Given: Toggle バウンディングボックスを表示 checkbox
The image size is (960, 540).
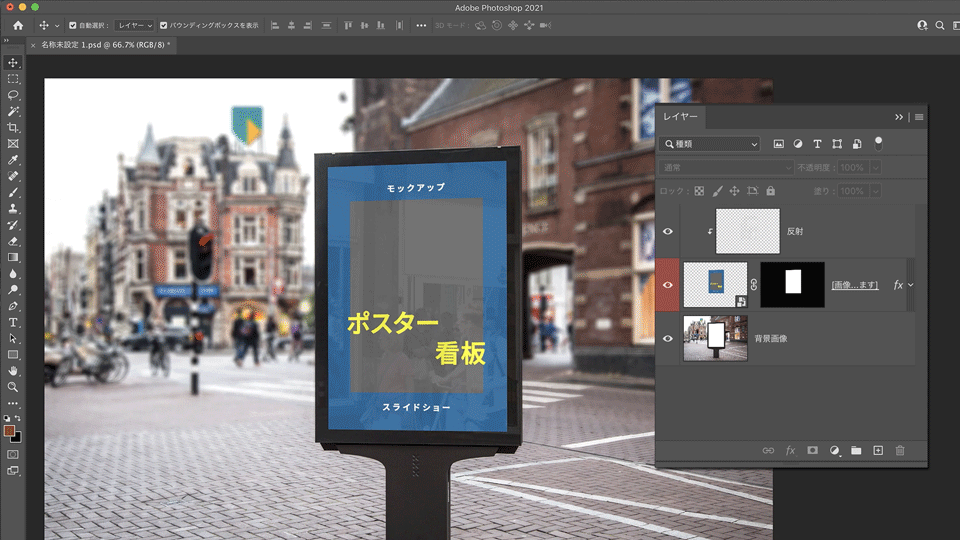Looking at the screenshot, I should (x=164, y=25).
